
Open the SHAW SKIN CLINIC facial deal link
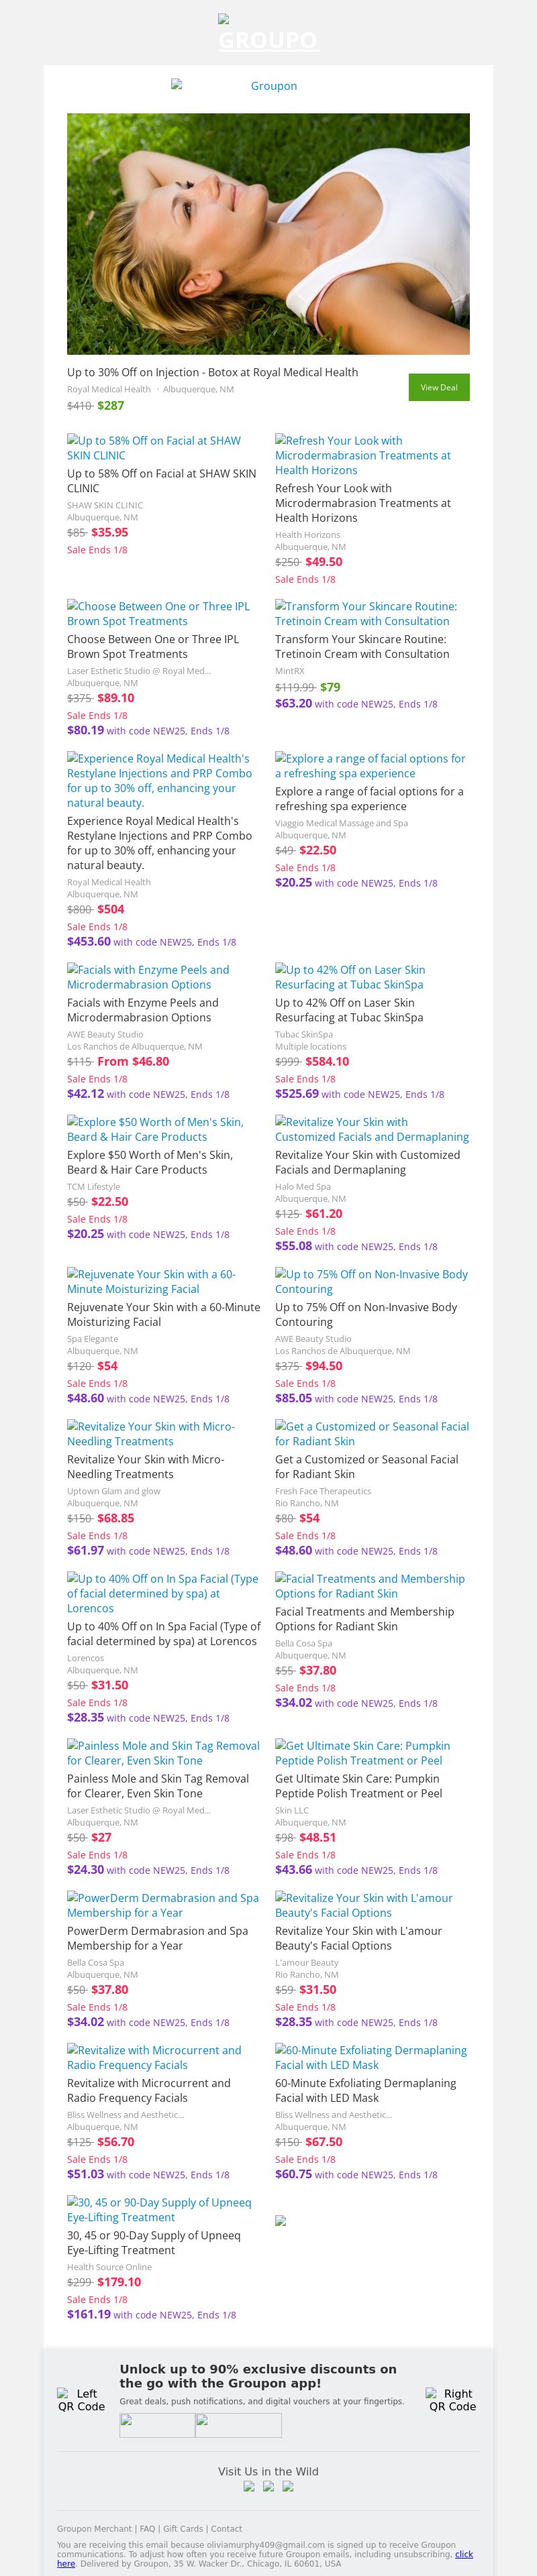(154, 447)
